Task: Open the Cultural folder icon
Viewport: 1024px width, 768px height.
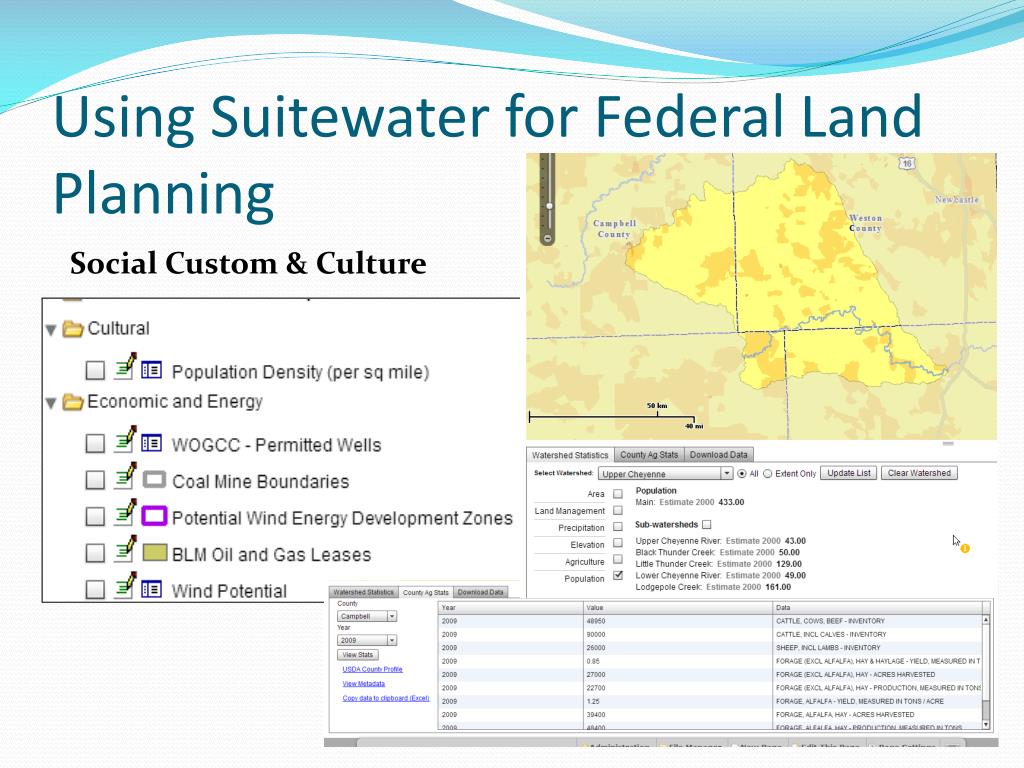Action: [72, 328]
